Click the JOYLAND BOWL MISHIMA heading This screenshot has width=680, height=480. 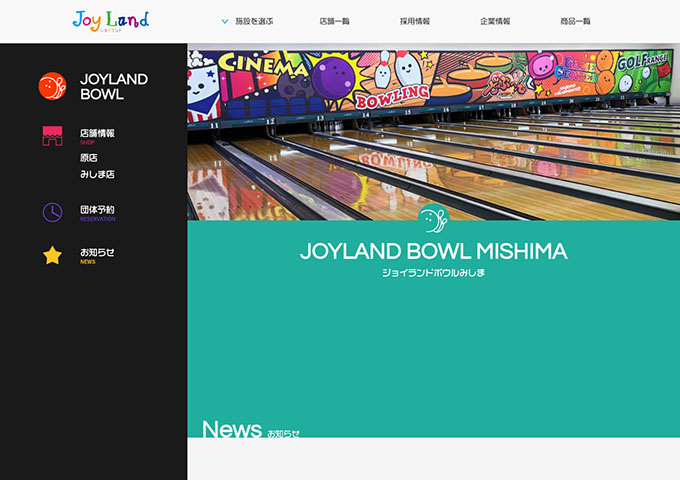click(433, 251)
